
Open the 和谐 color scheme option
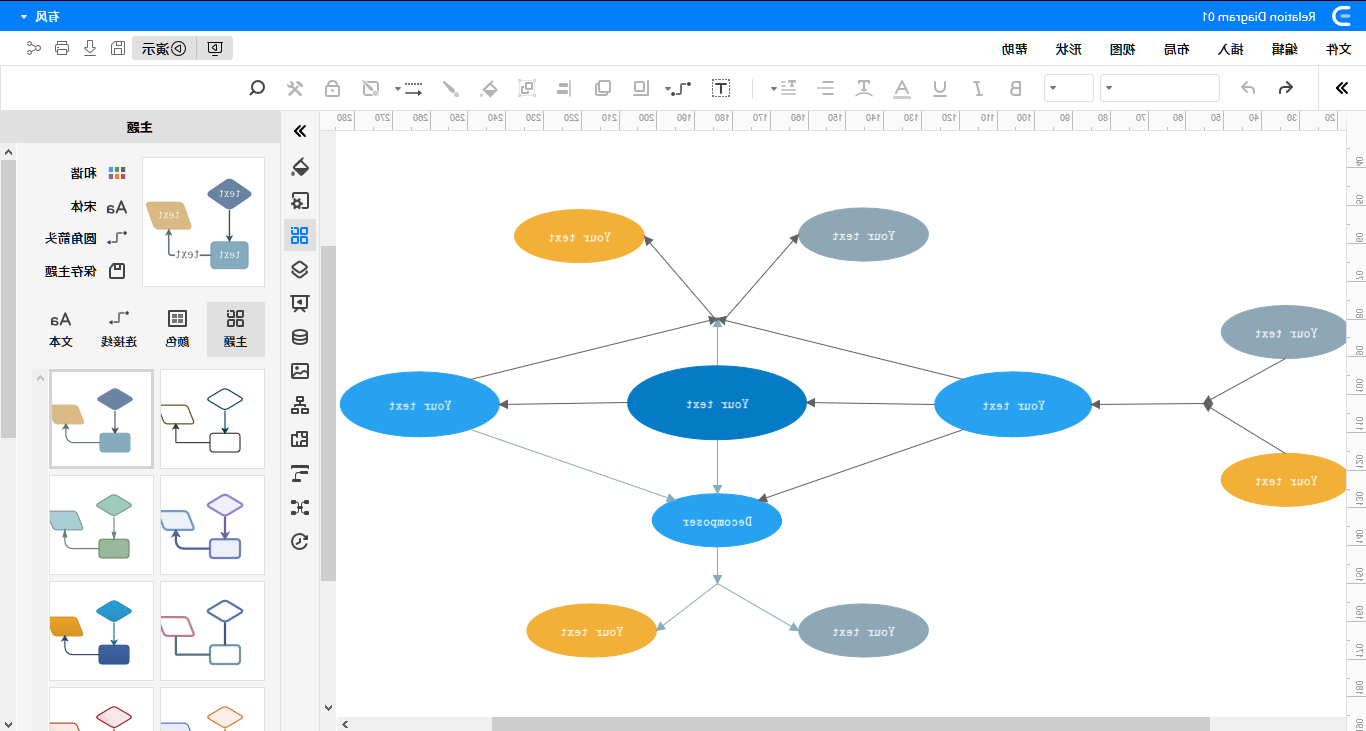(98, 173)
